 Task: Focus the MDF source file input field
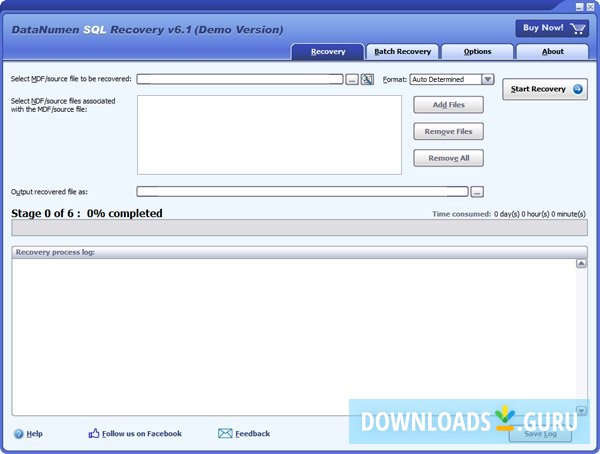[x=240, y=79]
